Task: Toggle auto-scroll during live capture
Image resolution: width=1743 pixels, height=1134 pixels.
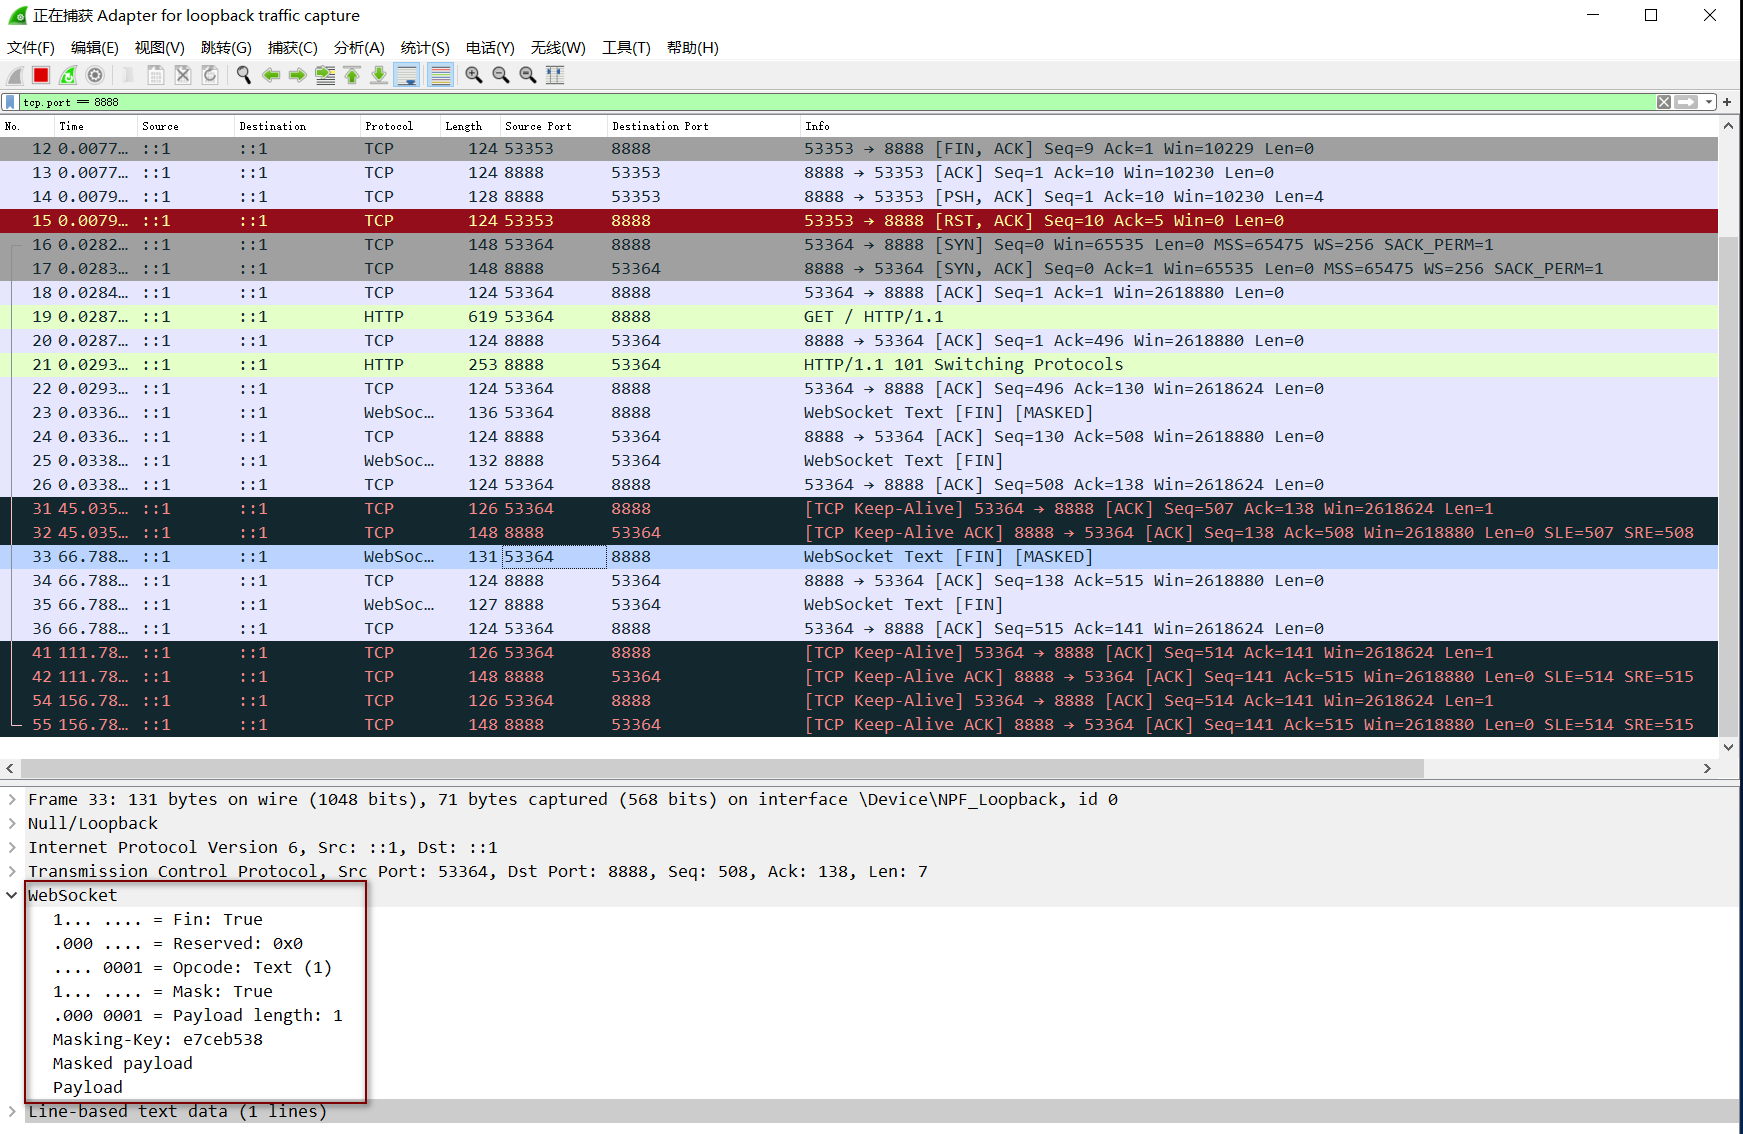Action: [407, 75]
